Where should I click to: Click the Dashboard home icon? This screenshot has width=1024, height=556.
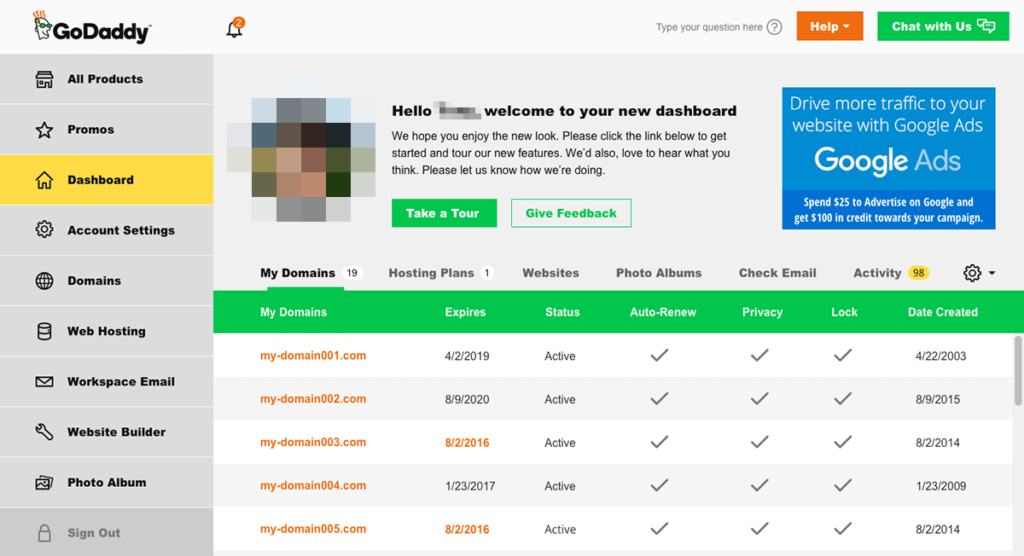tap(44, 180)
